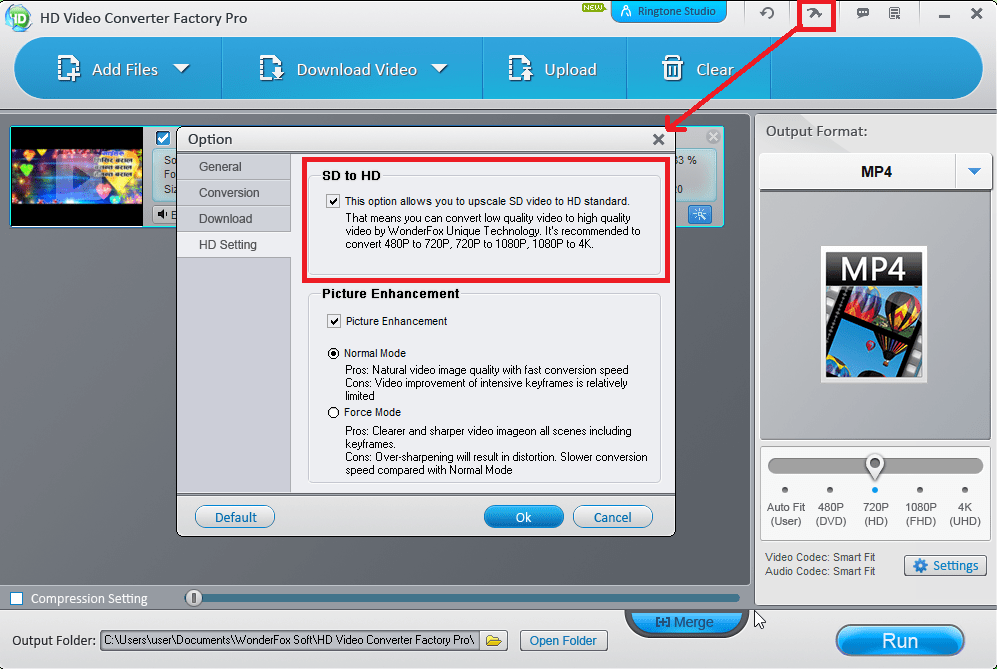Viewport: 997px width, 669px height.
Task: Enable the Compression Setting checkbox
Action: pyautogui.click(x=17, y=598)
